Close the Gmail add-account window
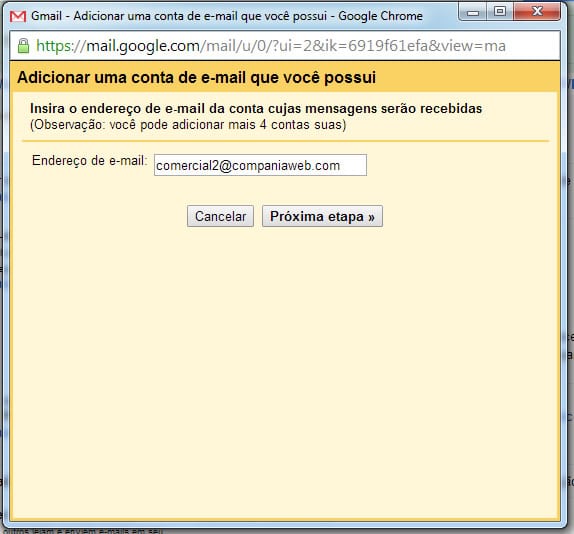This screenshot has width=574, height=534. point(537,12)
